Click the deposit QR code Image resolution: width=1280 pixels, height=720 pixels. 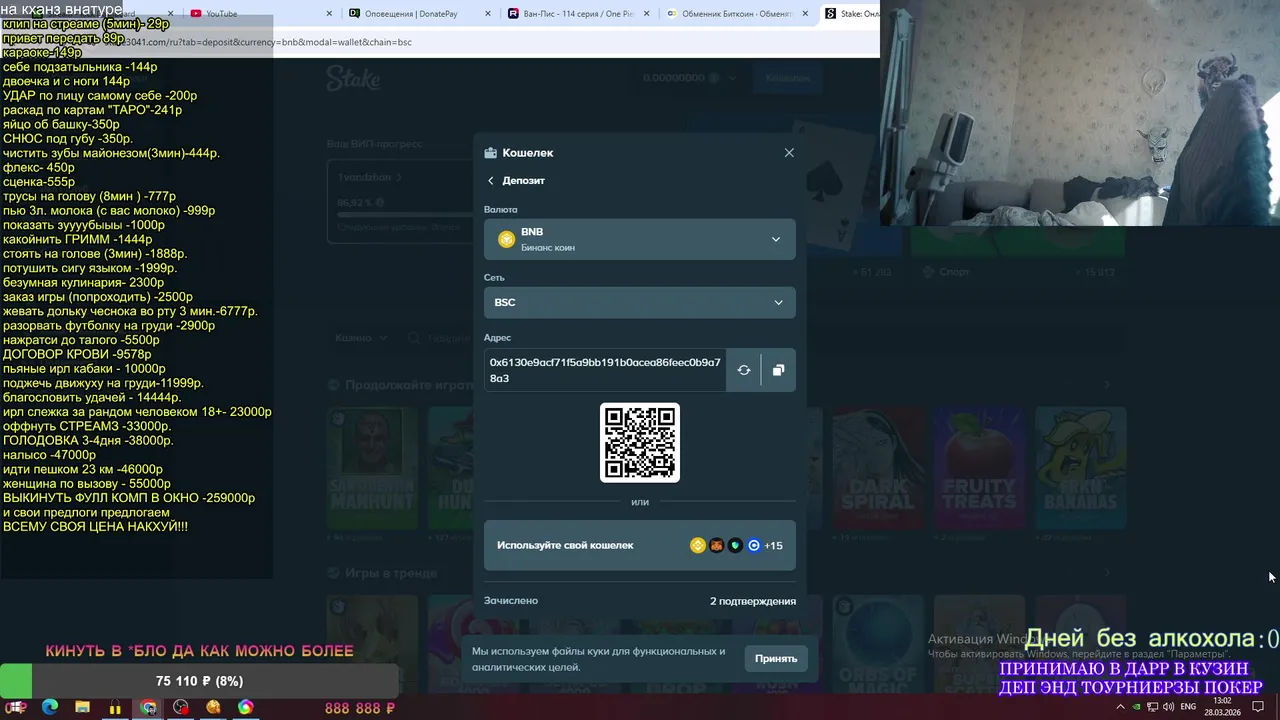click(640, 443)
